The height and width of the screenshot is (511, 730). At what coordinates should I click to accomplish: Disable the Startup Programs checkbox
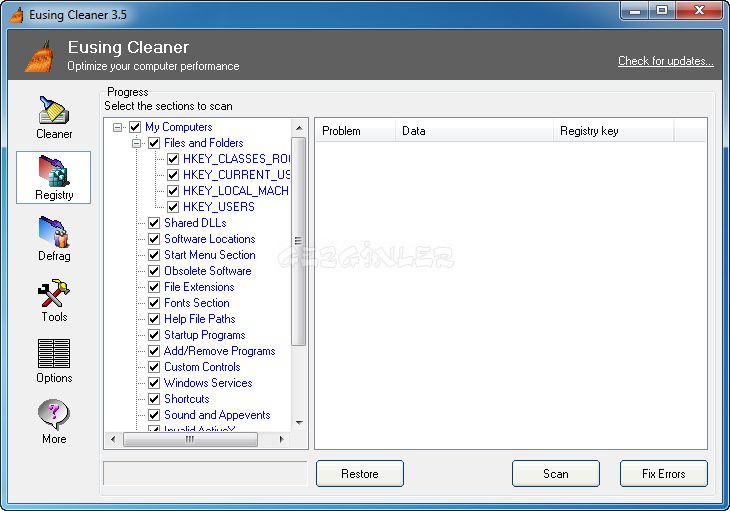tap(154, 335)
